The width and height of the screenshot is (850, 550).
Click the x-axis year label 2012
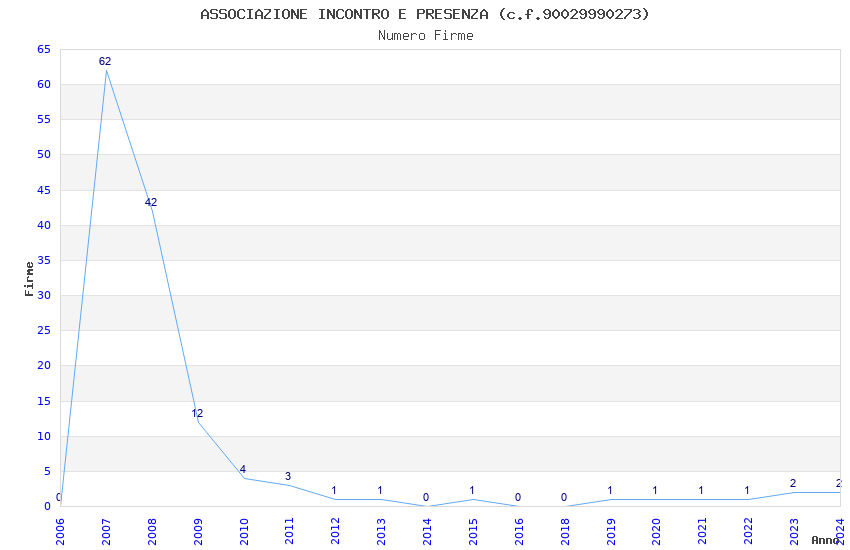coord(336,532)
